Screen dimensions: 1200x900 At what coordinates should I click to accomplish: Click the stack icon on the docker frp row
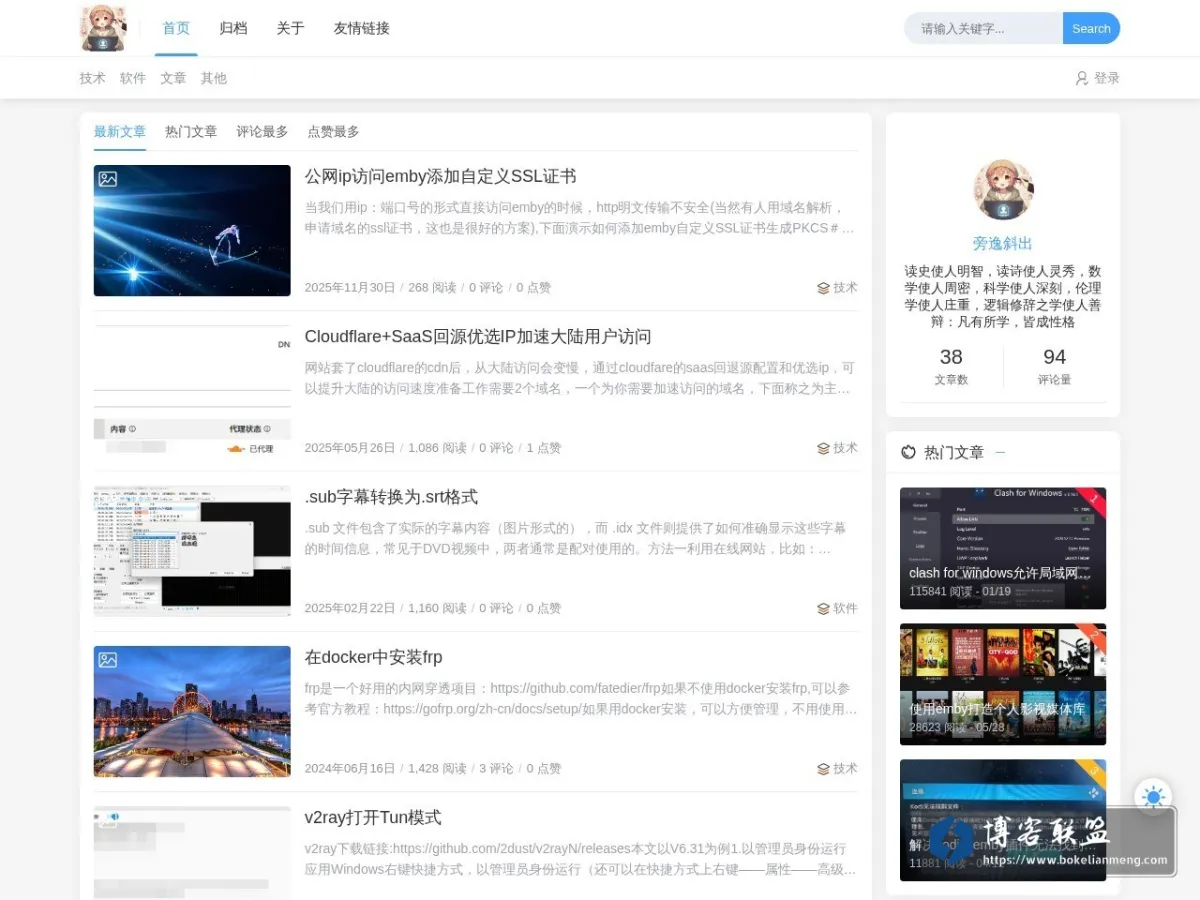823,769
